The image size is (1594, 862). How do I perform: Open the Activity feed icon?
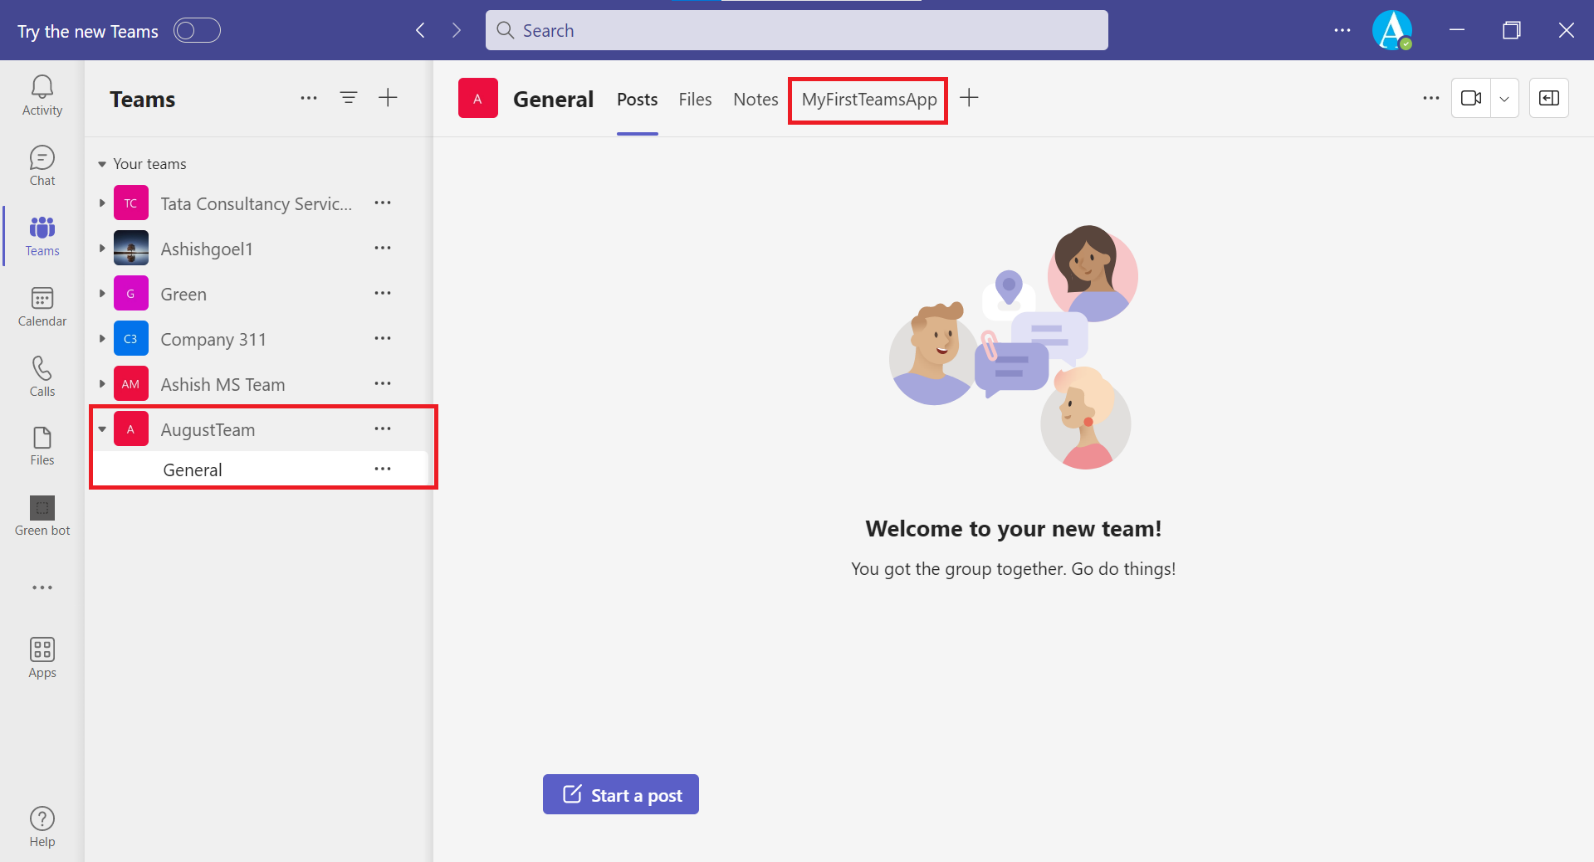42,96
